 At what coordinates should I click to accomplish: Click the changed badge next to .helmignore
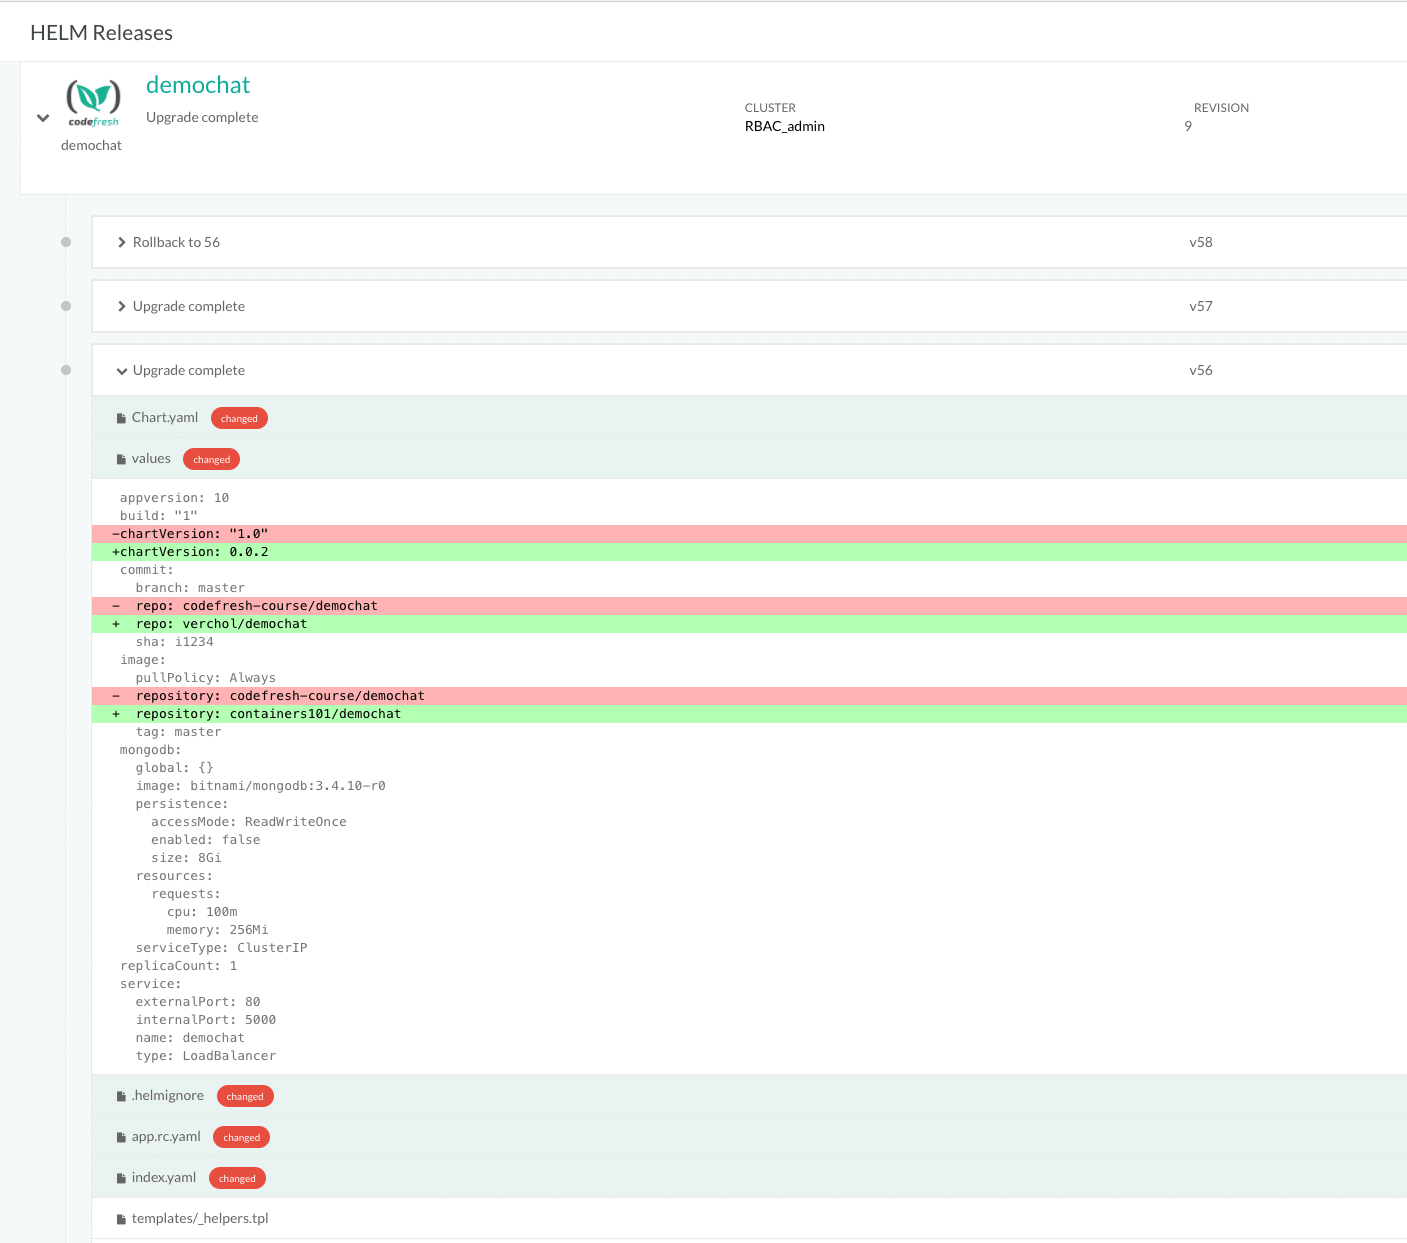click(x=245, y=1097)
